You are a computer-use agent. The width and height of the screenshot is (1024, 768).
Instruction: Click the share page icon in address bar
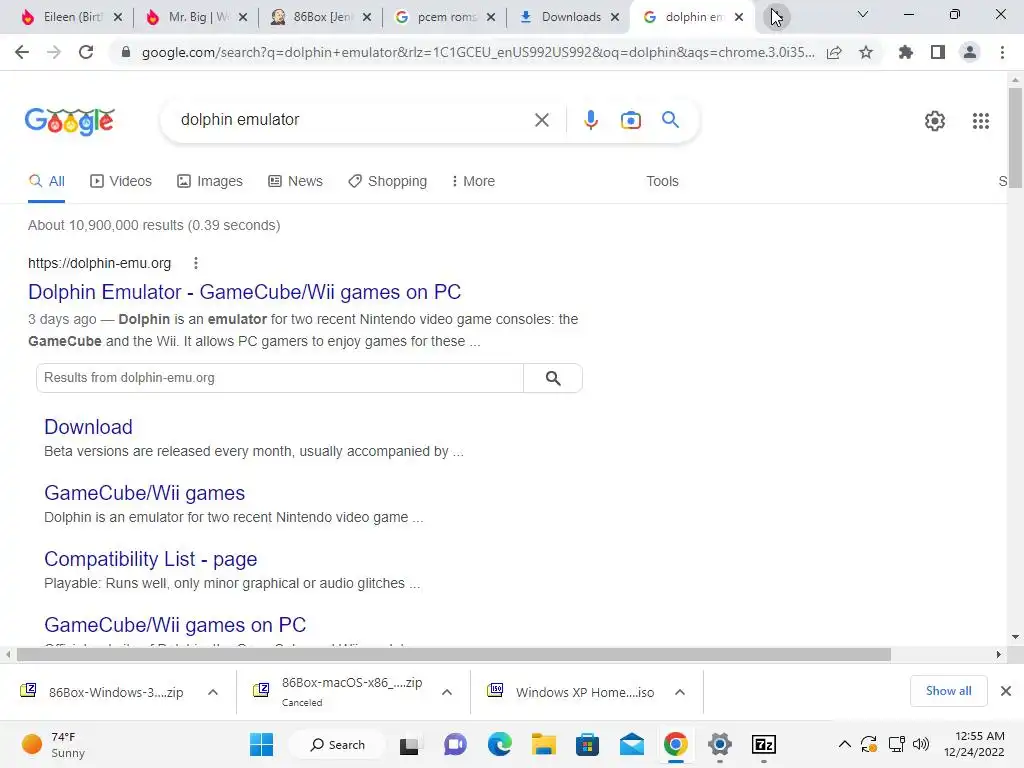tap(834, 52)
